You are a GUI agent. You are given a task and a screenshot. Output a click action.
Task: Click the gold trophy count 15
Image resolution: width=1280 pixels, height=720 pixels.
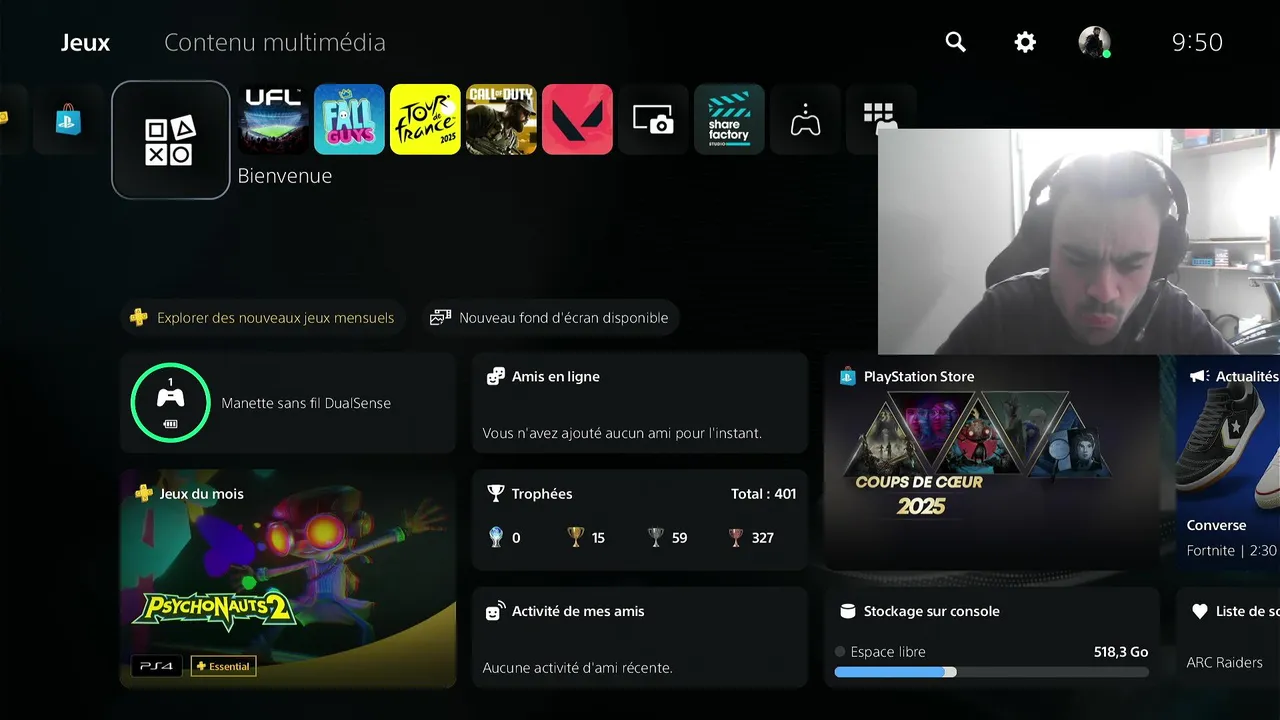[586, 538]
